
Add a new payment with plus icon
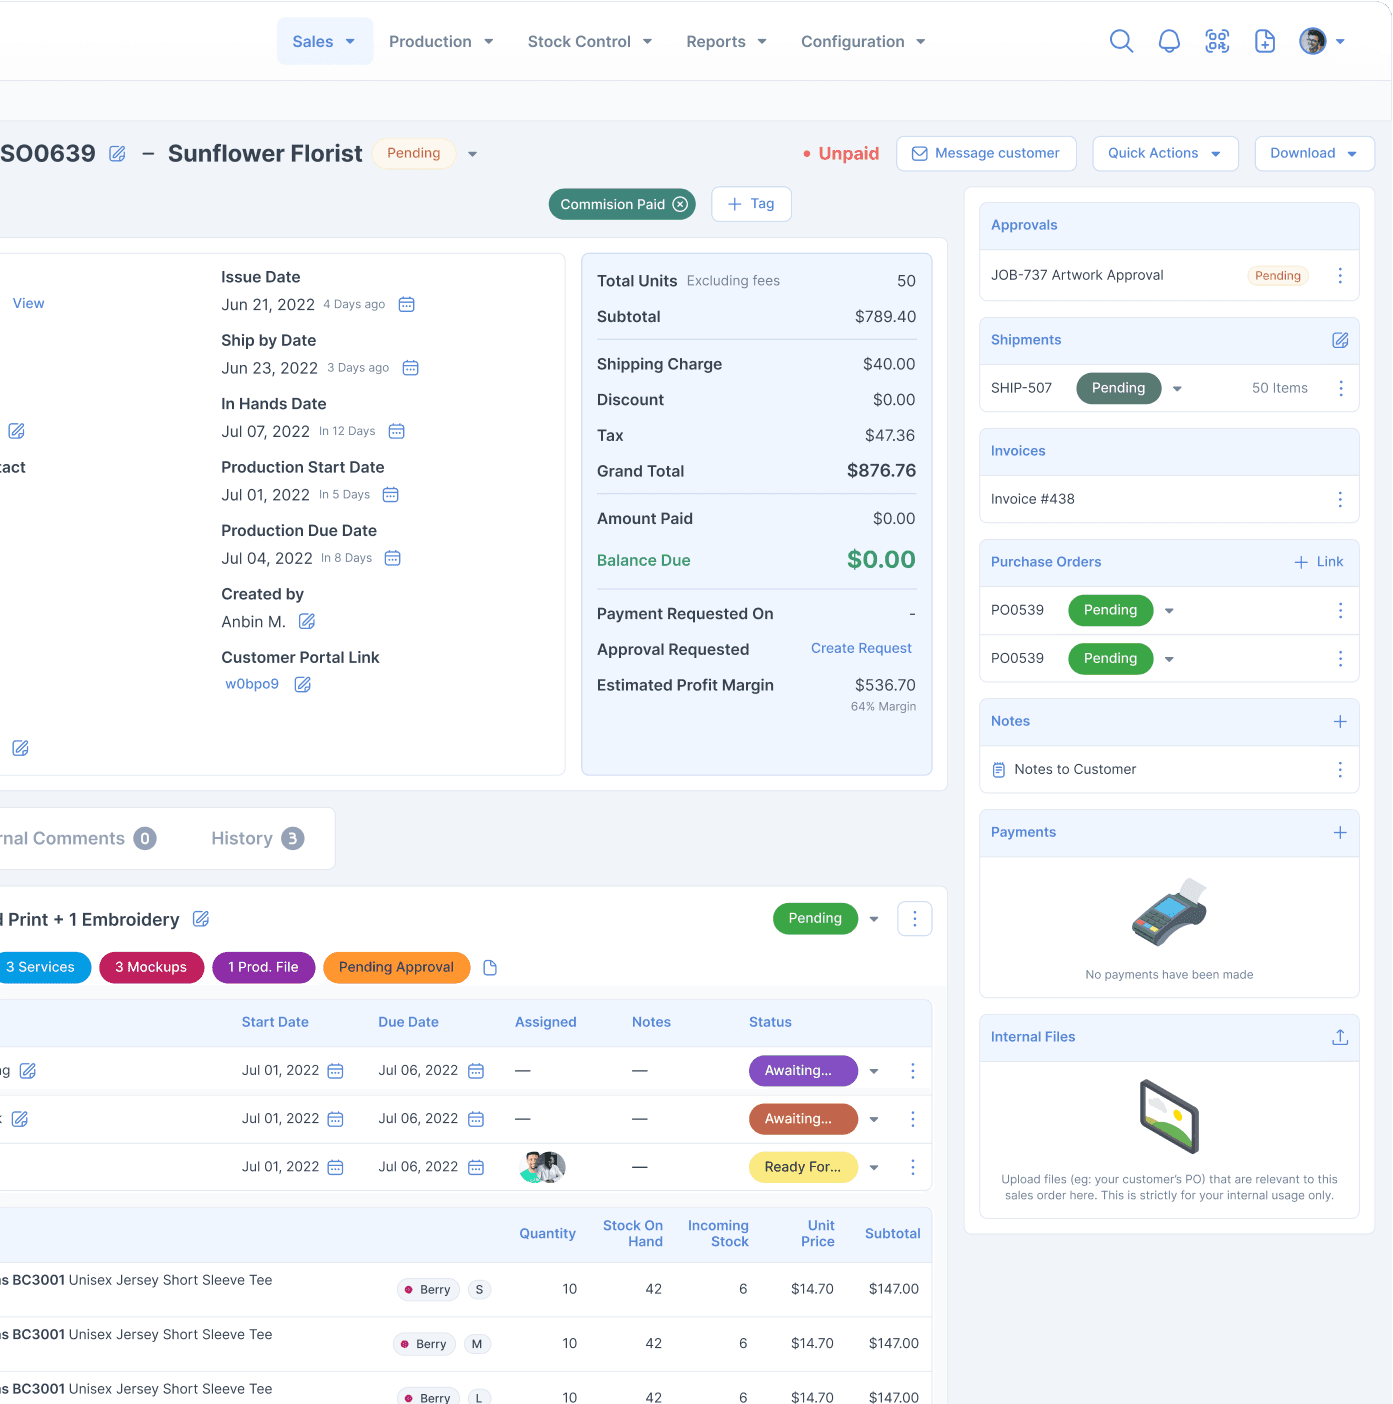coord(1340,832)
